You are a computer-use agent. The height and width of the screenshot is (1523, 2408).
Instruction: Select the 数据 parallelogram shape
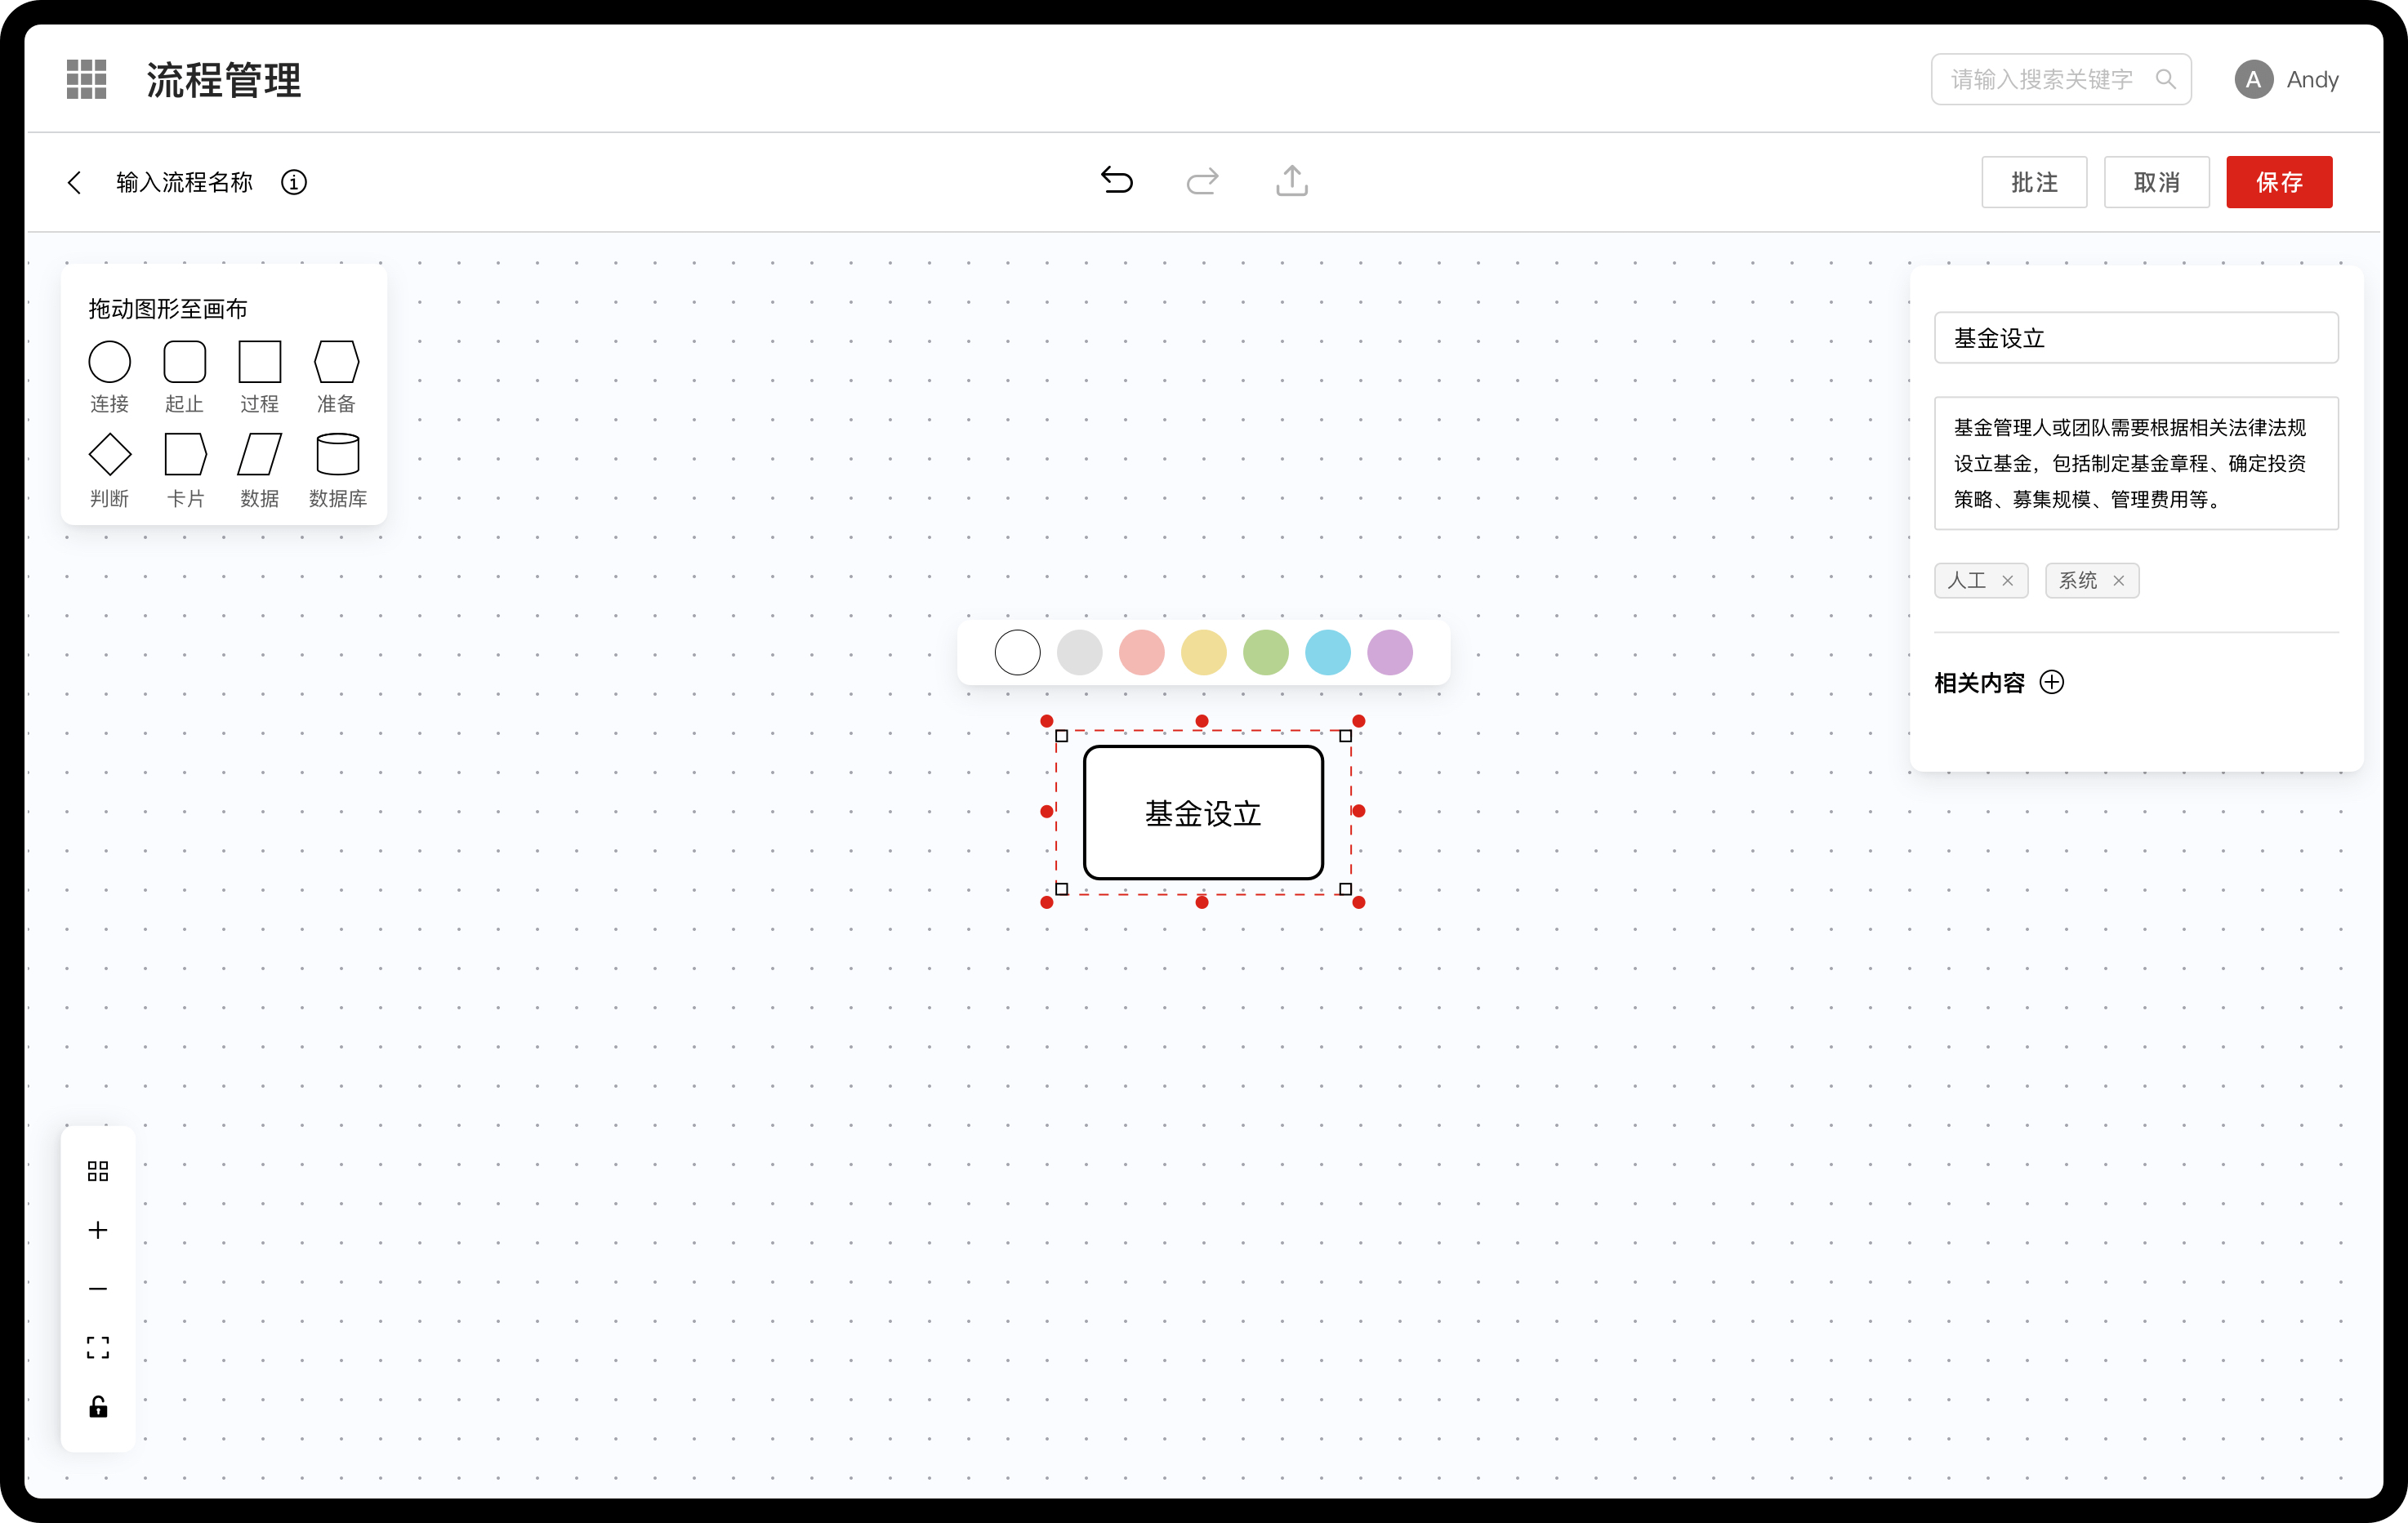[x=260, y=455]
